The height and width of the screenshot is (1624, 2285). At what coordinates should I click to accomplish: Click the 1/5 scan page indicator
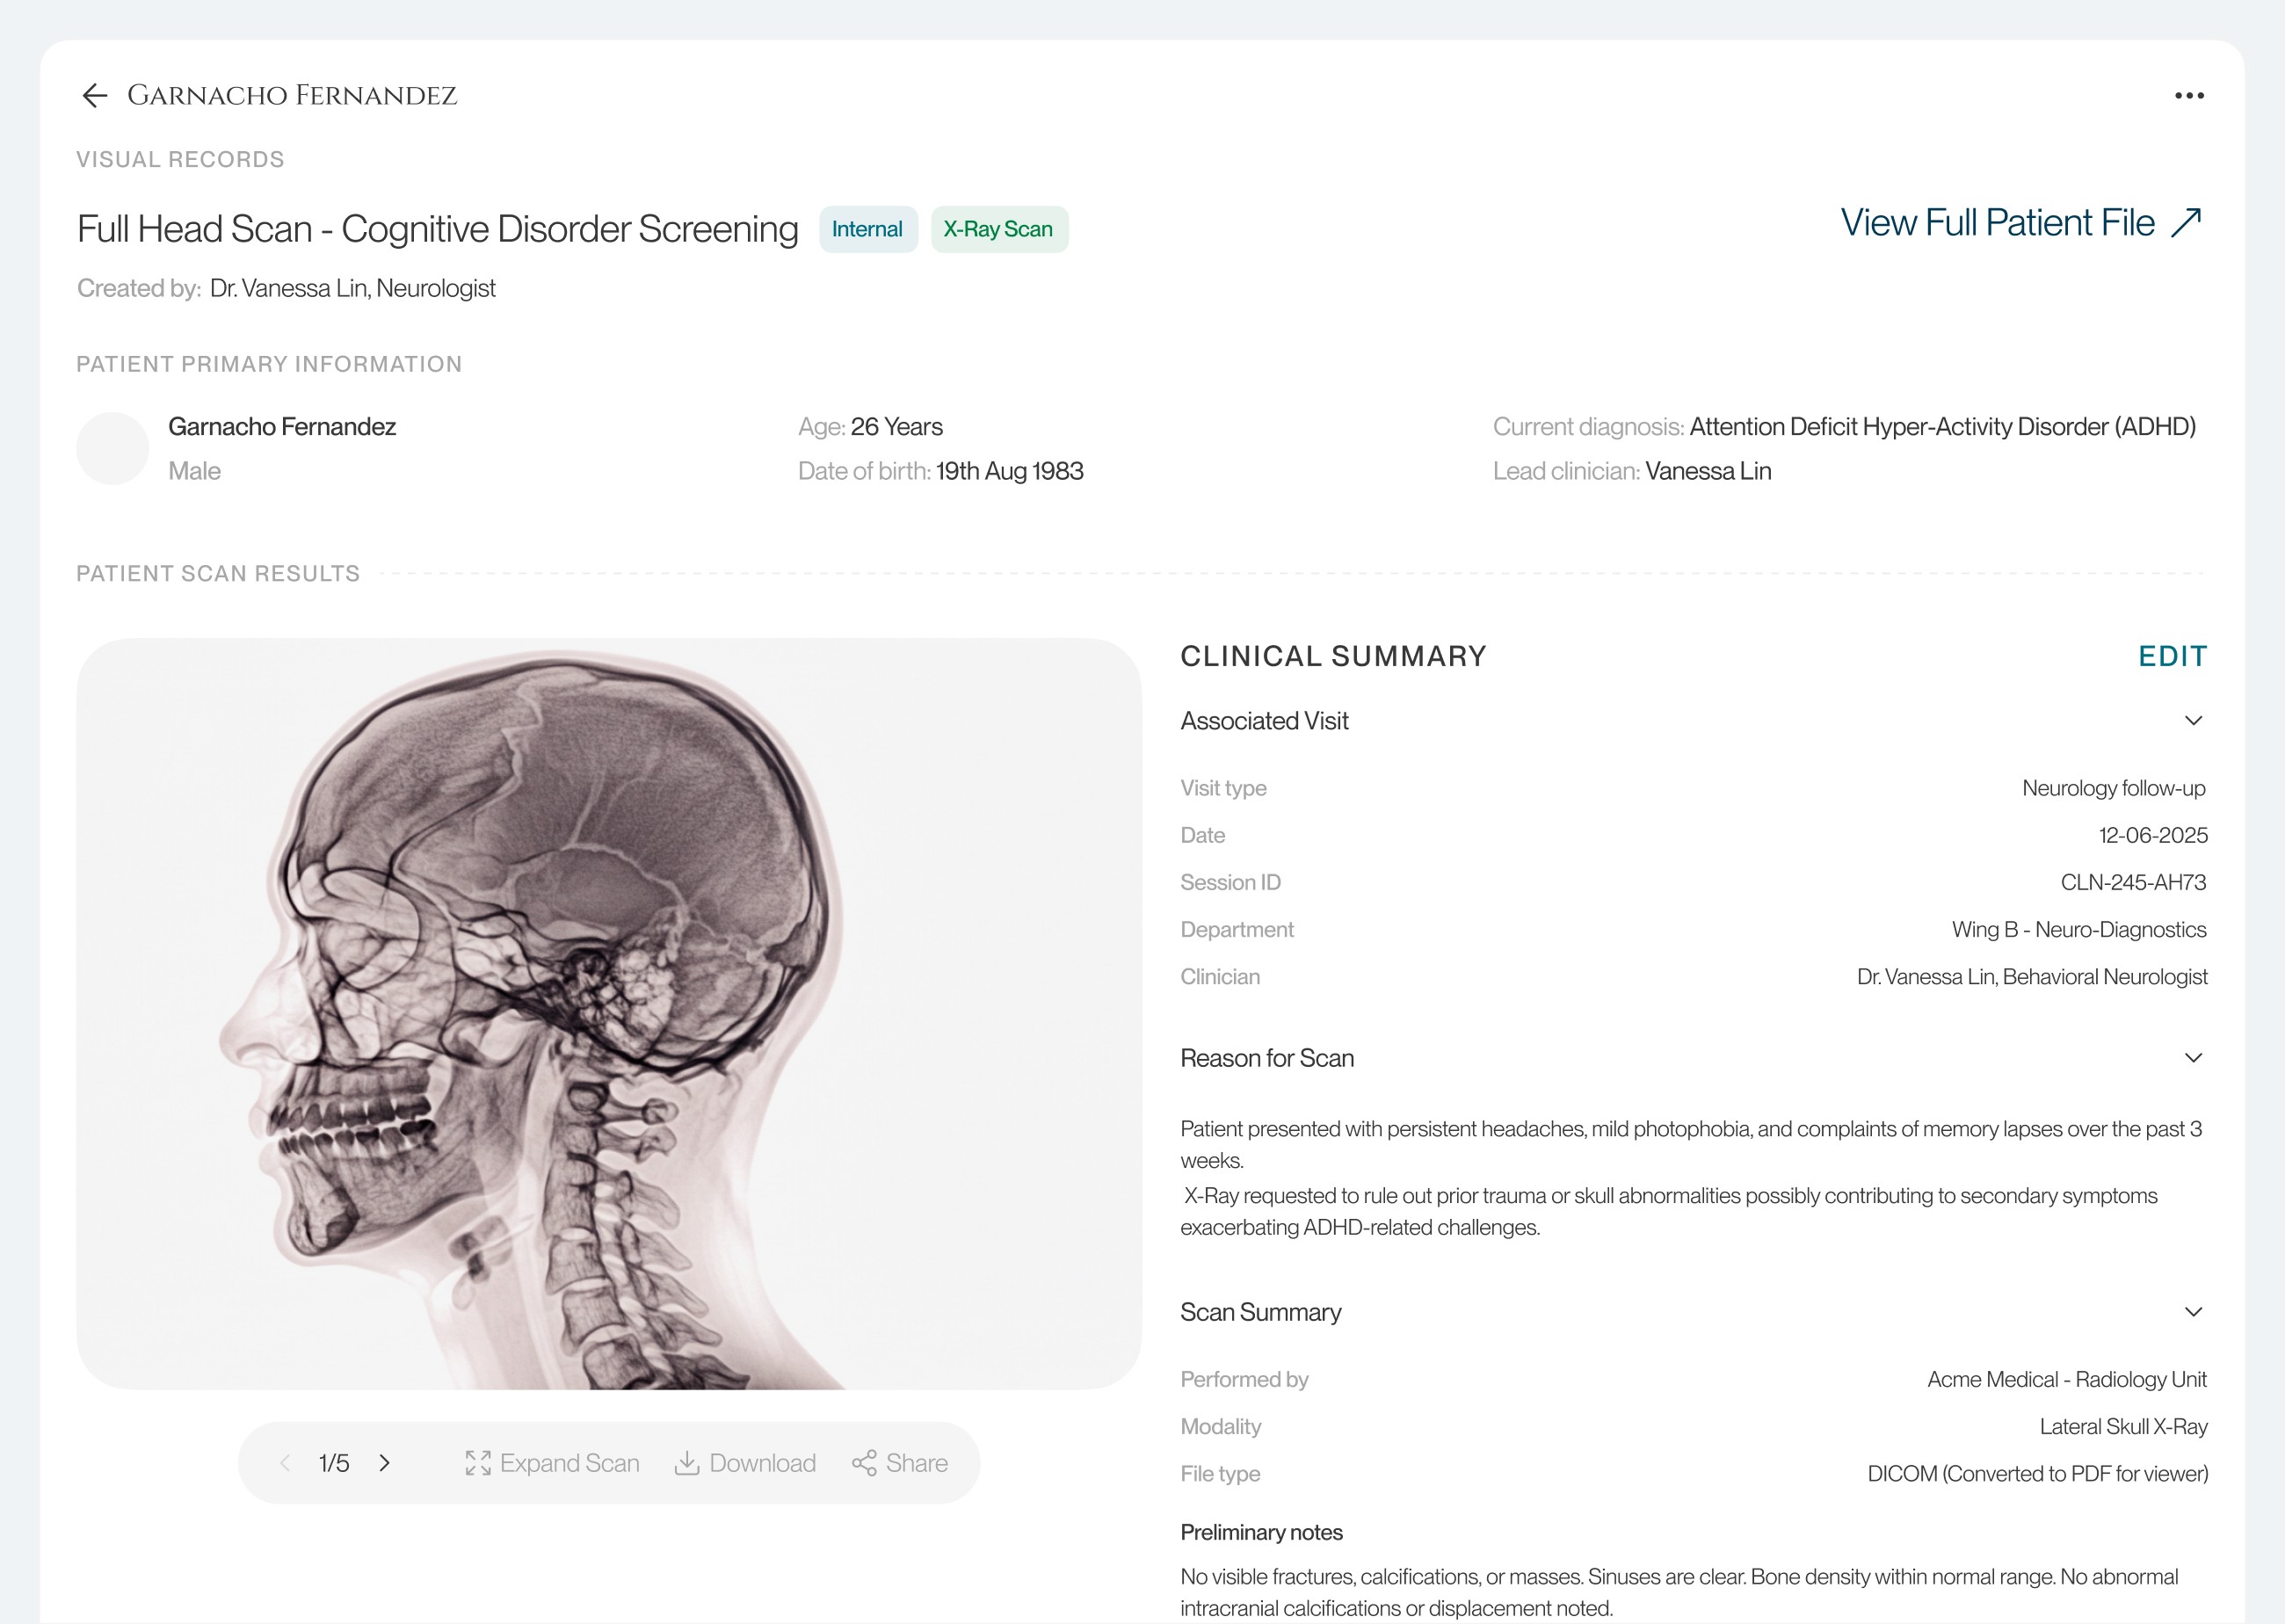tap(334, 1463)
